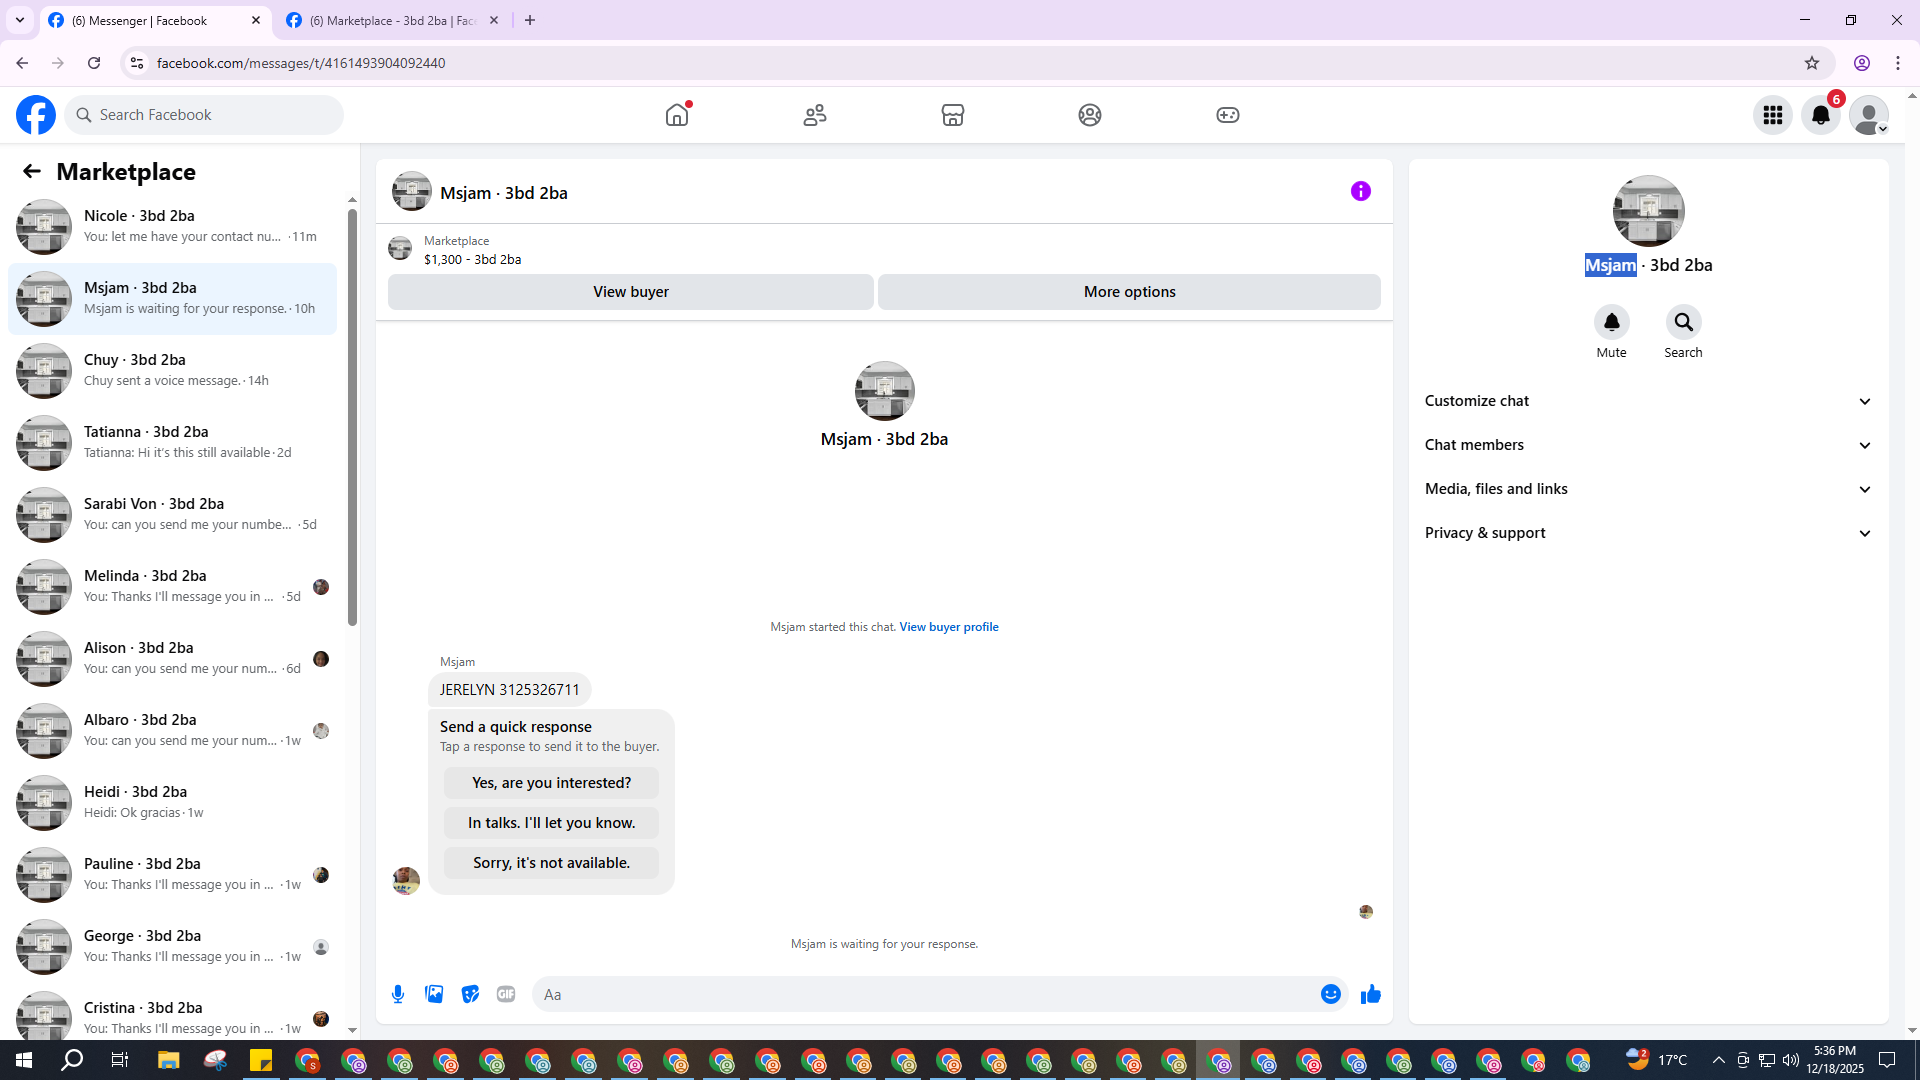Send a thumbs-up like
The height and width of the screenshot is (1080, 1920).
click(x=1371, y=994)
